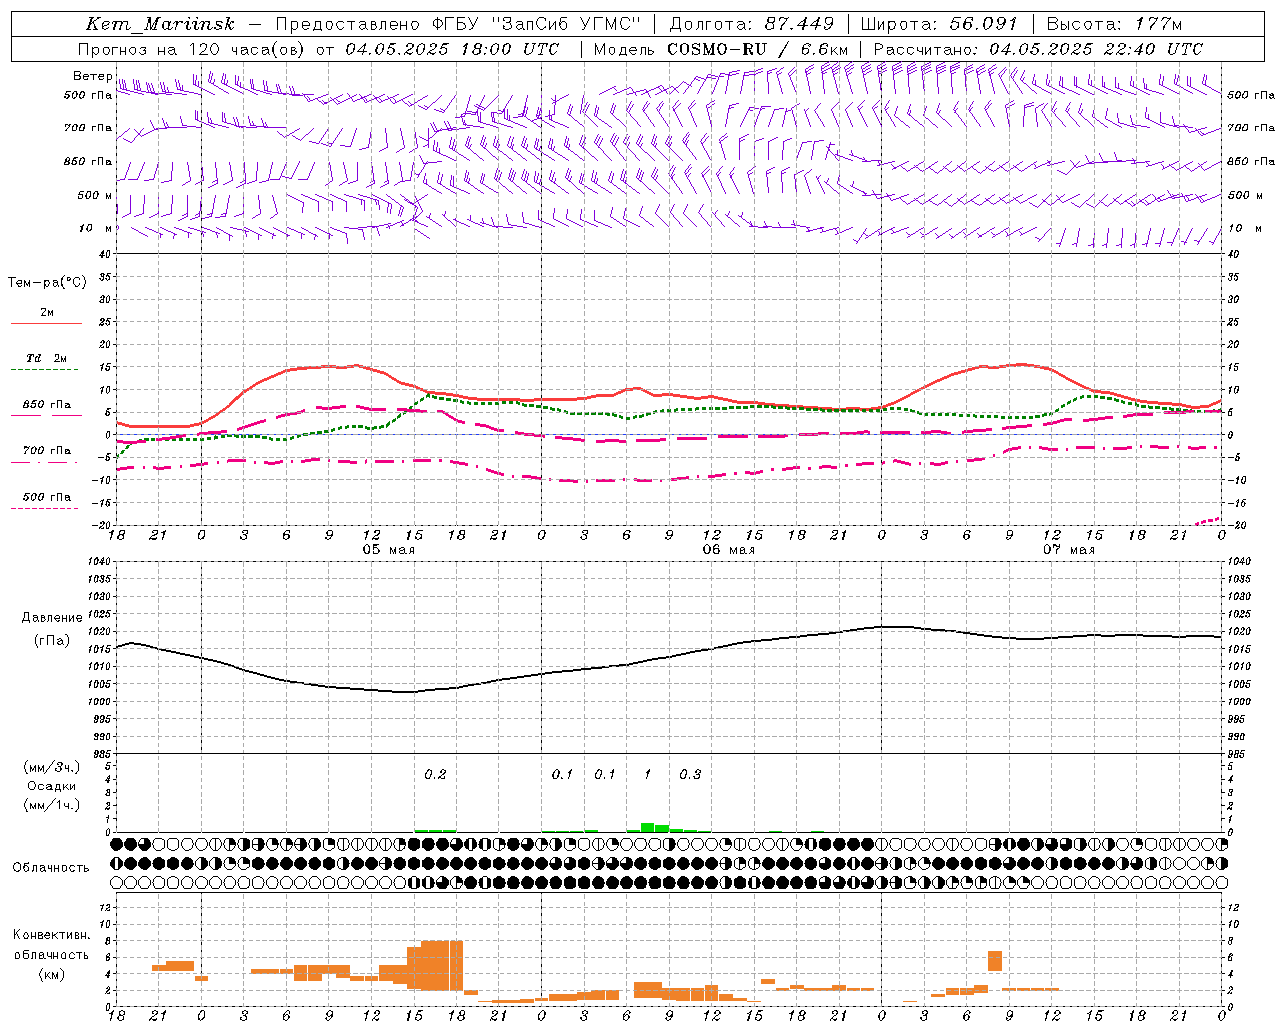Click the tallest orange convective cloud bar
The width and height of the screenshot is (1280, 1024).
point(442,965)
